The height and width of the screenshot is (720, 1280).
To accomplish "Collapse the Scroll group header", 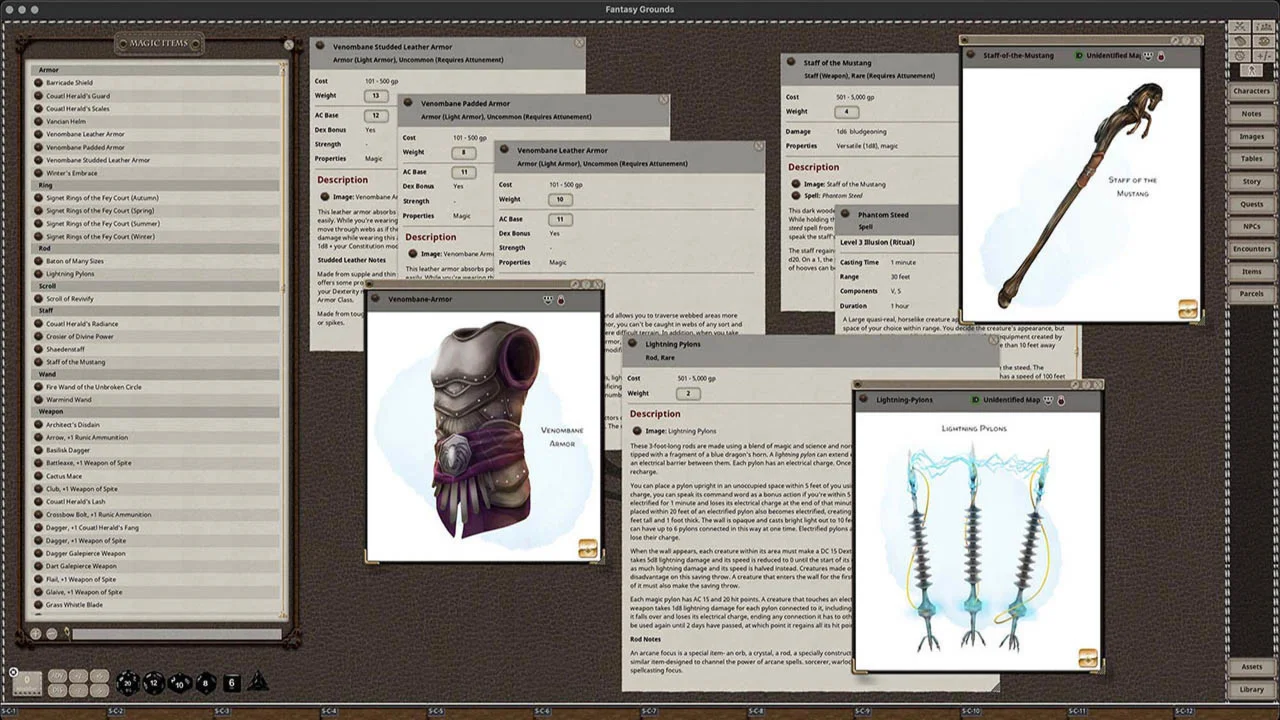I will (156, 286).
